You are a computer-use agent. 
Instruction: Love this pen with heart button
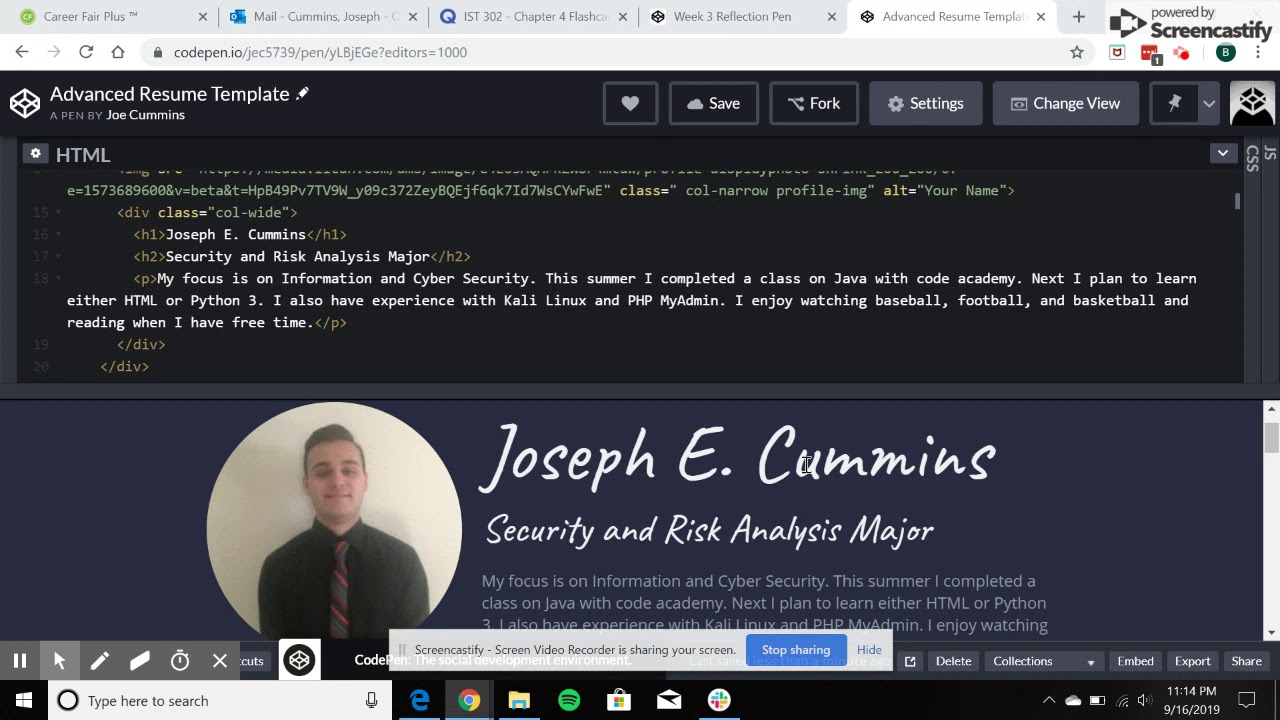click(x=630, y=103)
